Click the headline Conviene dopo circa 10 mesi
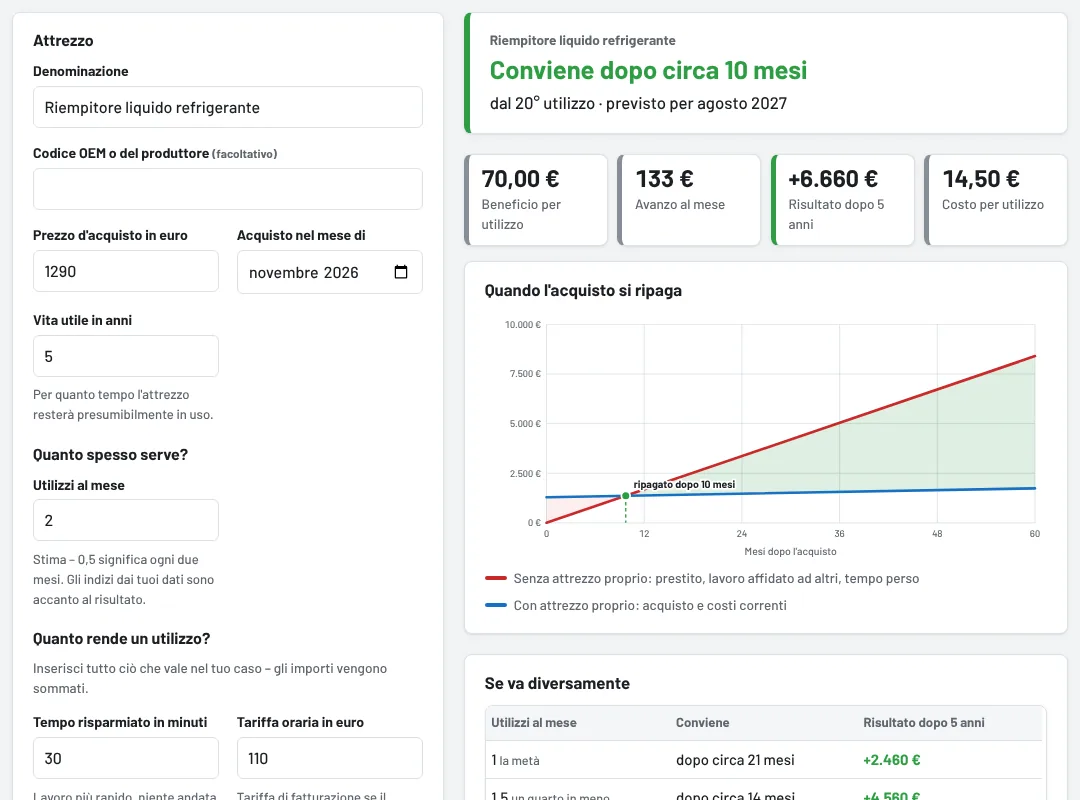Viewport: 1080px width, 800px height. click(648, 70)
